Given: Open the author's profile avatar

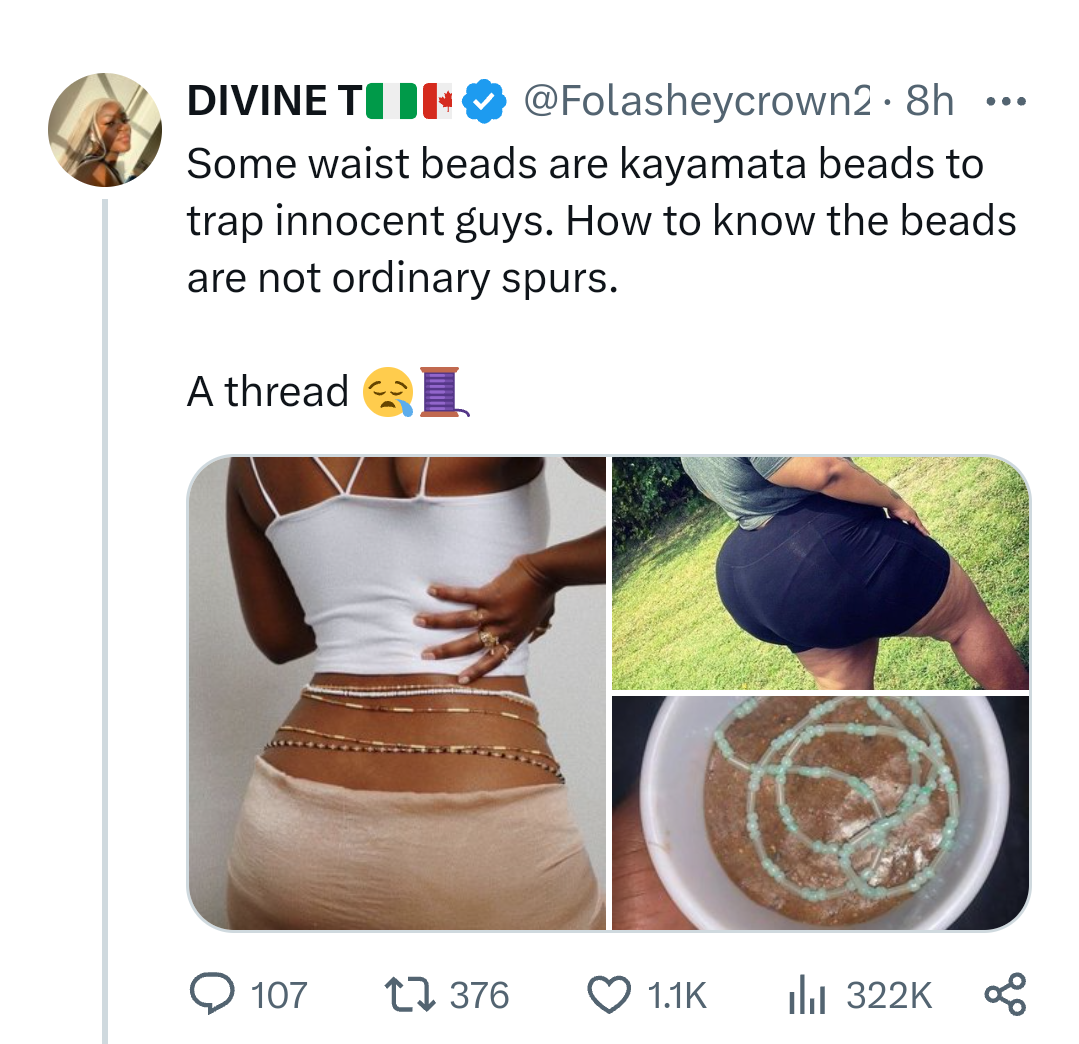Looking at the screenshot, I should pyautogui.click(x=105, y=131).
